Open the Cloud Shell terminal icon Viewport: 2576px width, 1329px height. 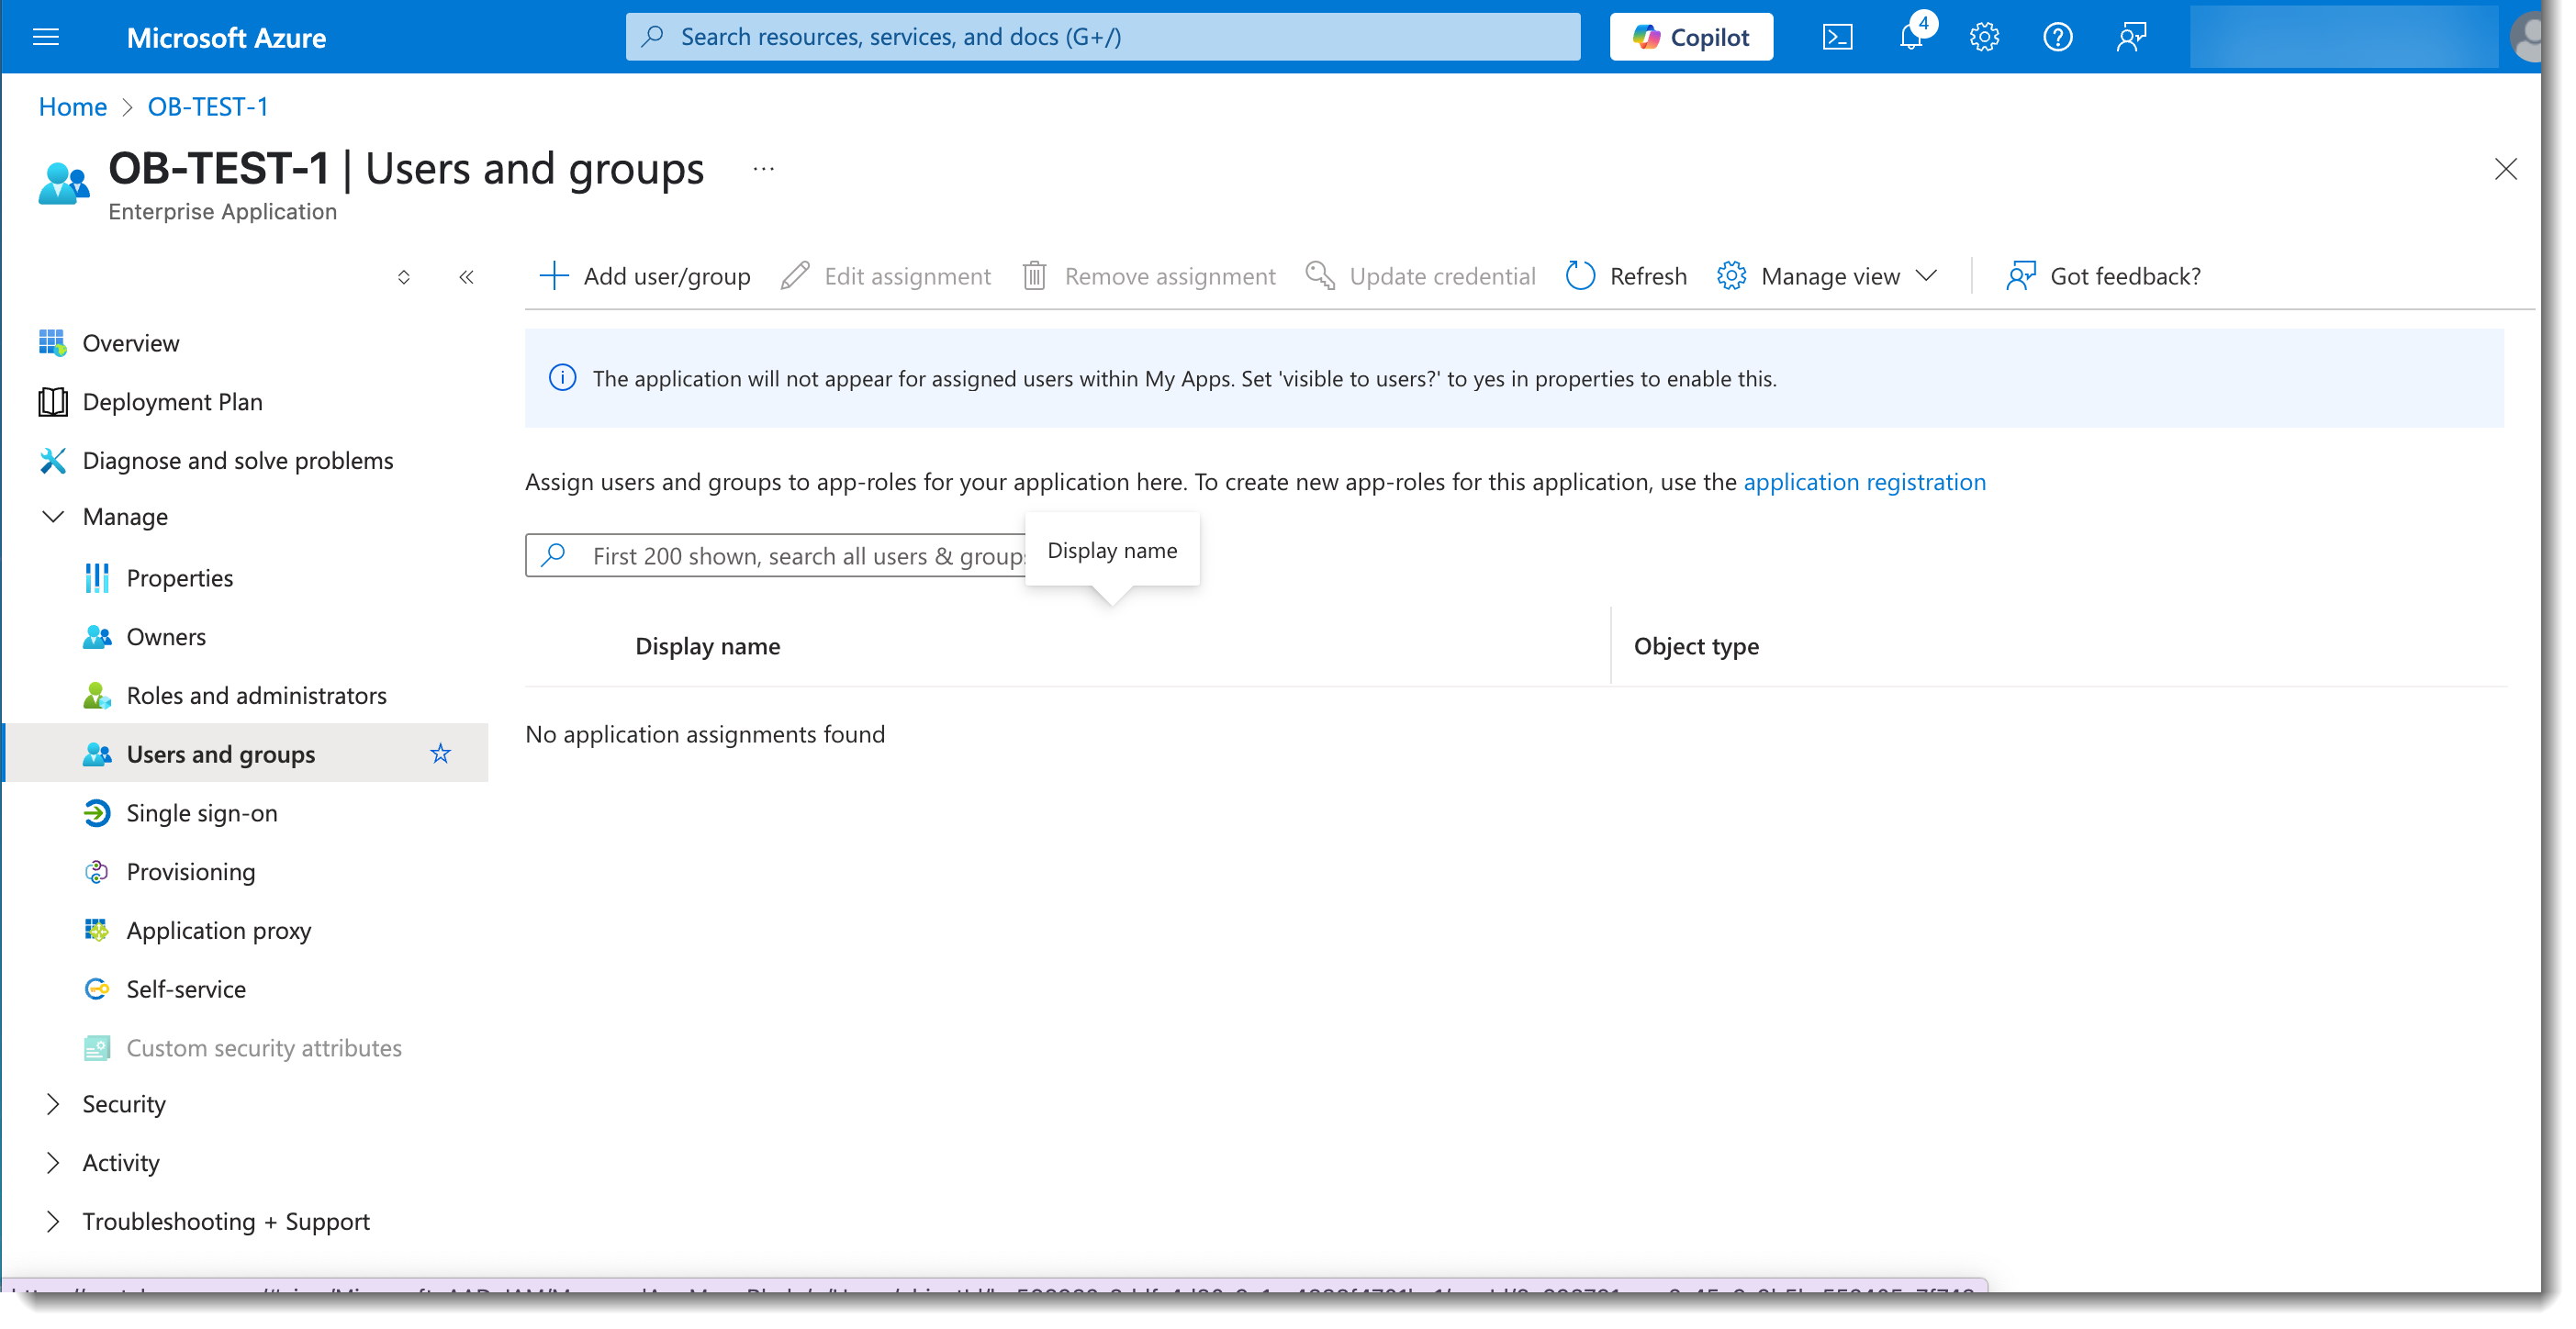click(x=1837, y=37)
